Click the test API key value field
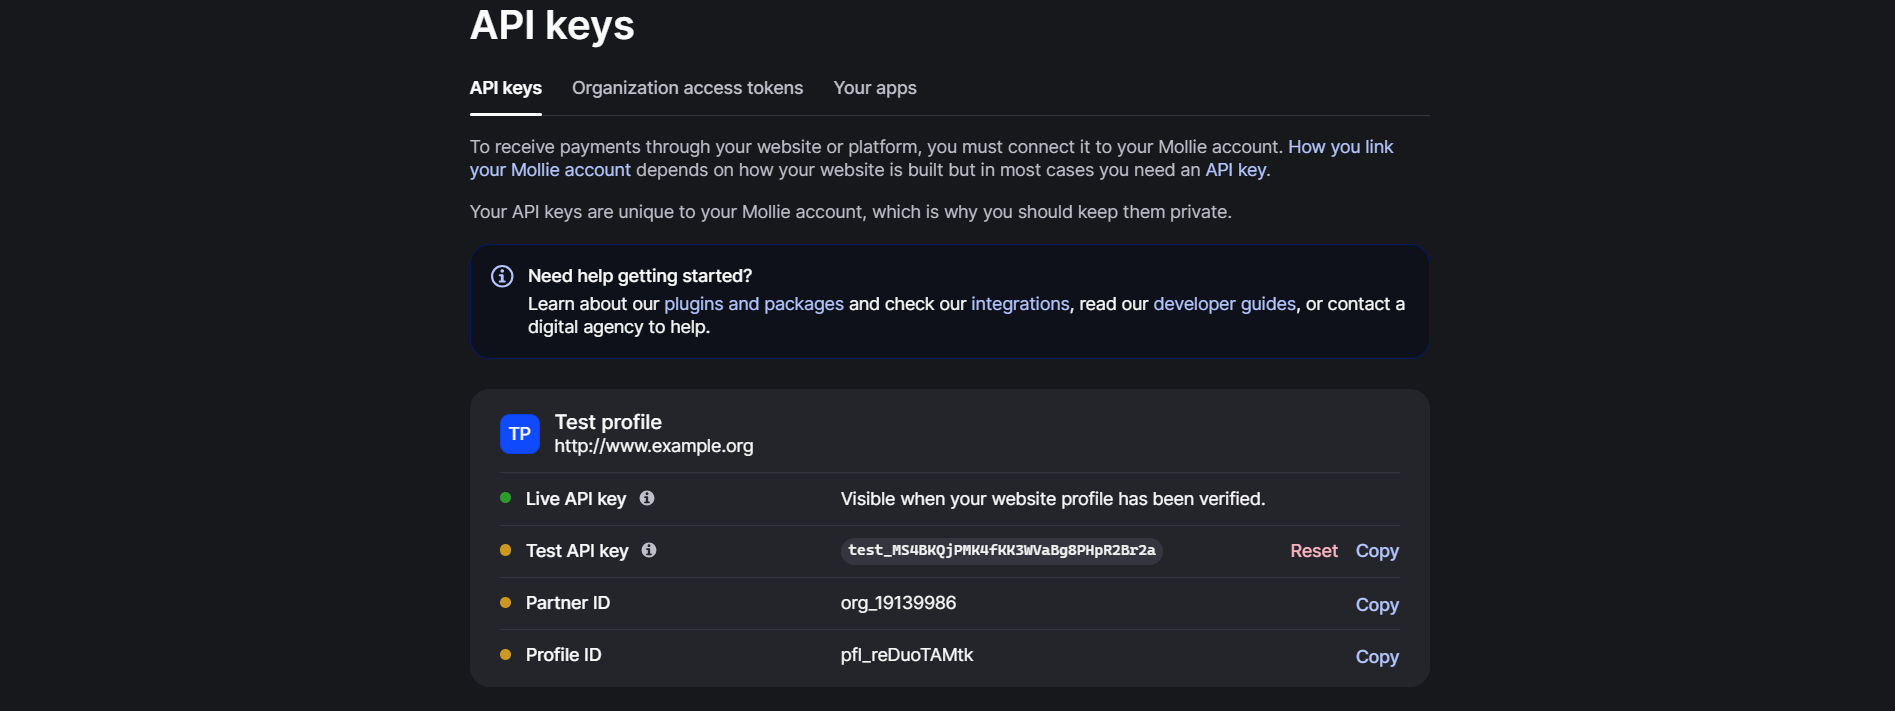Image resolution: width=1895 pixels, height=711 pixels. click(1001, 551)
